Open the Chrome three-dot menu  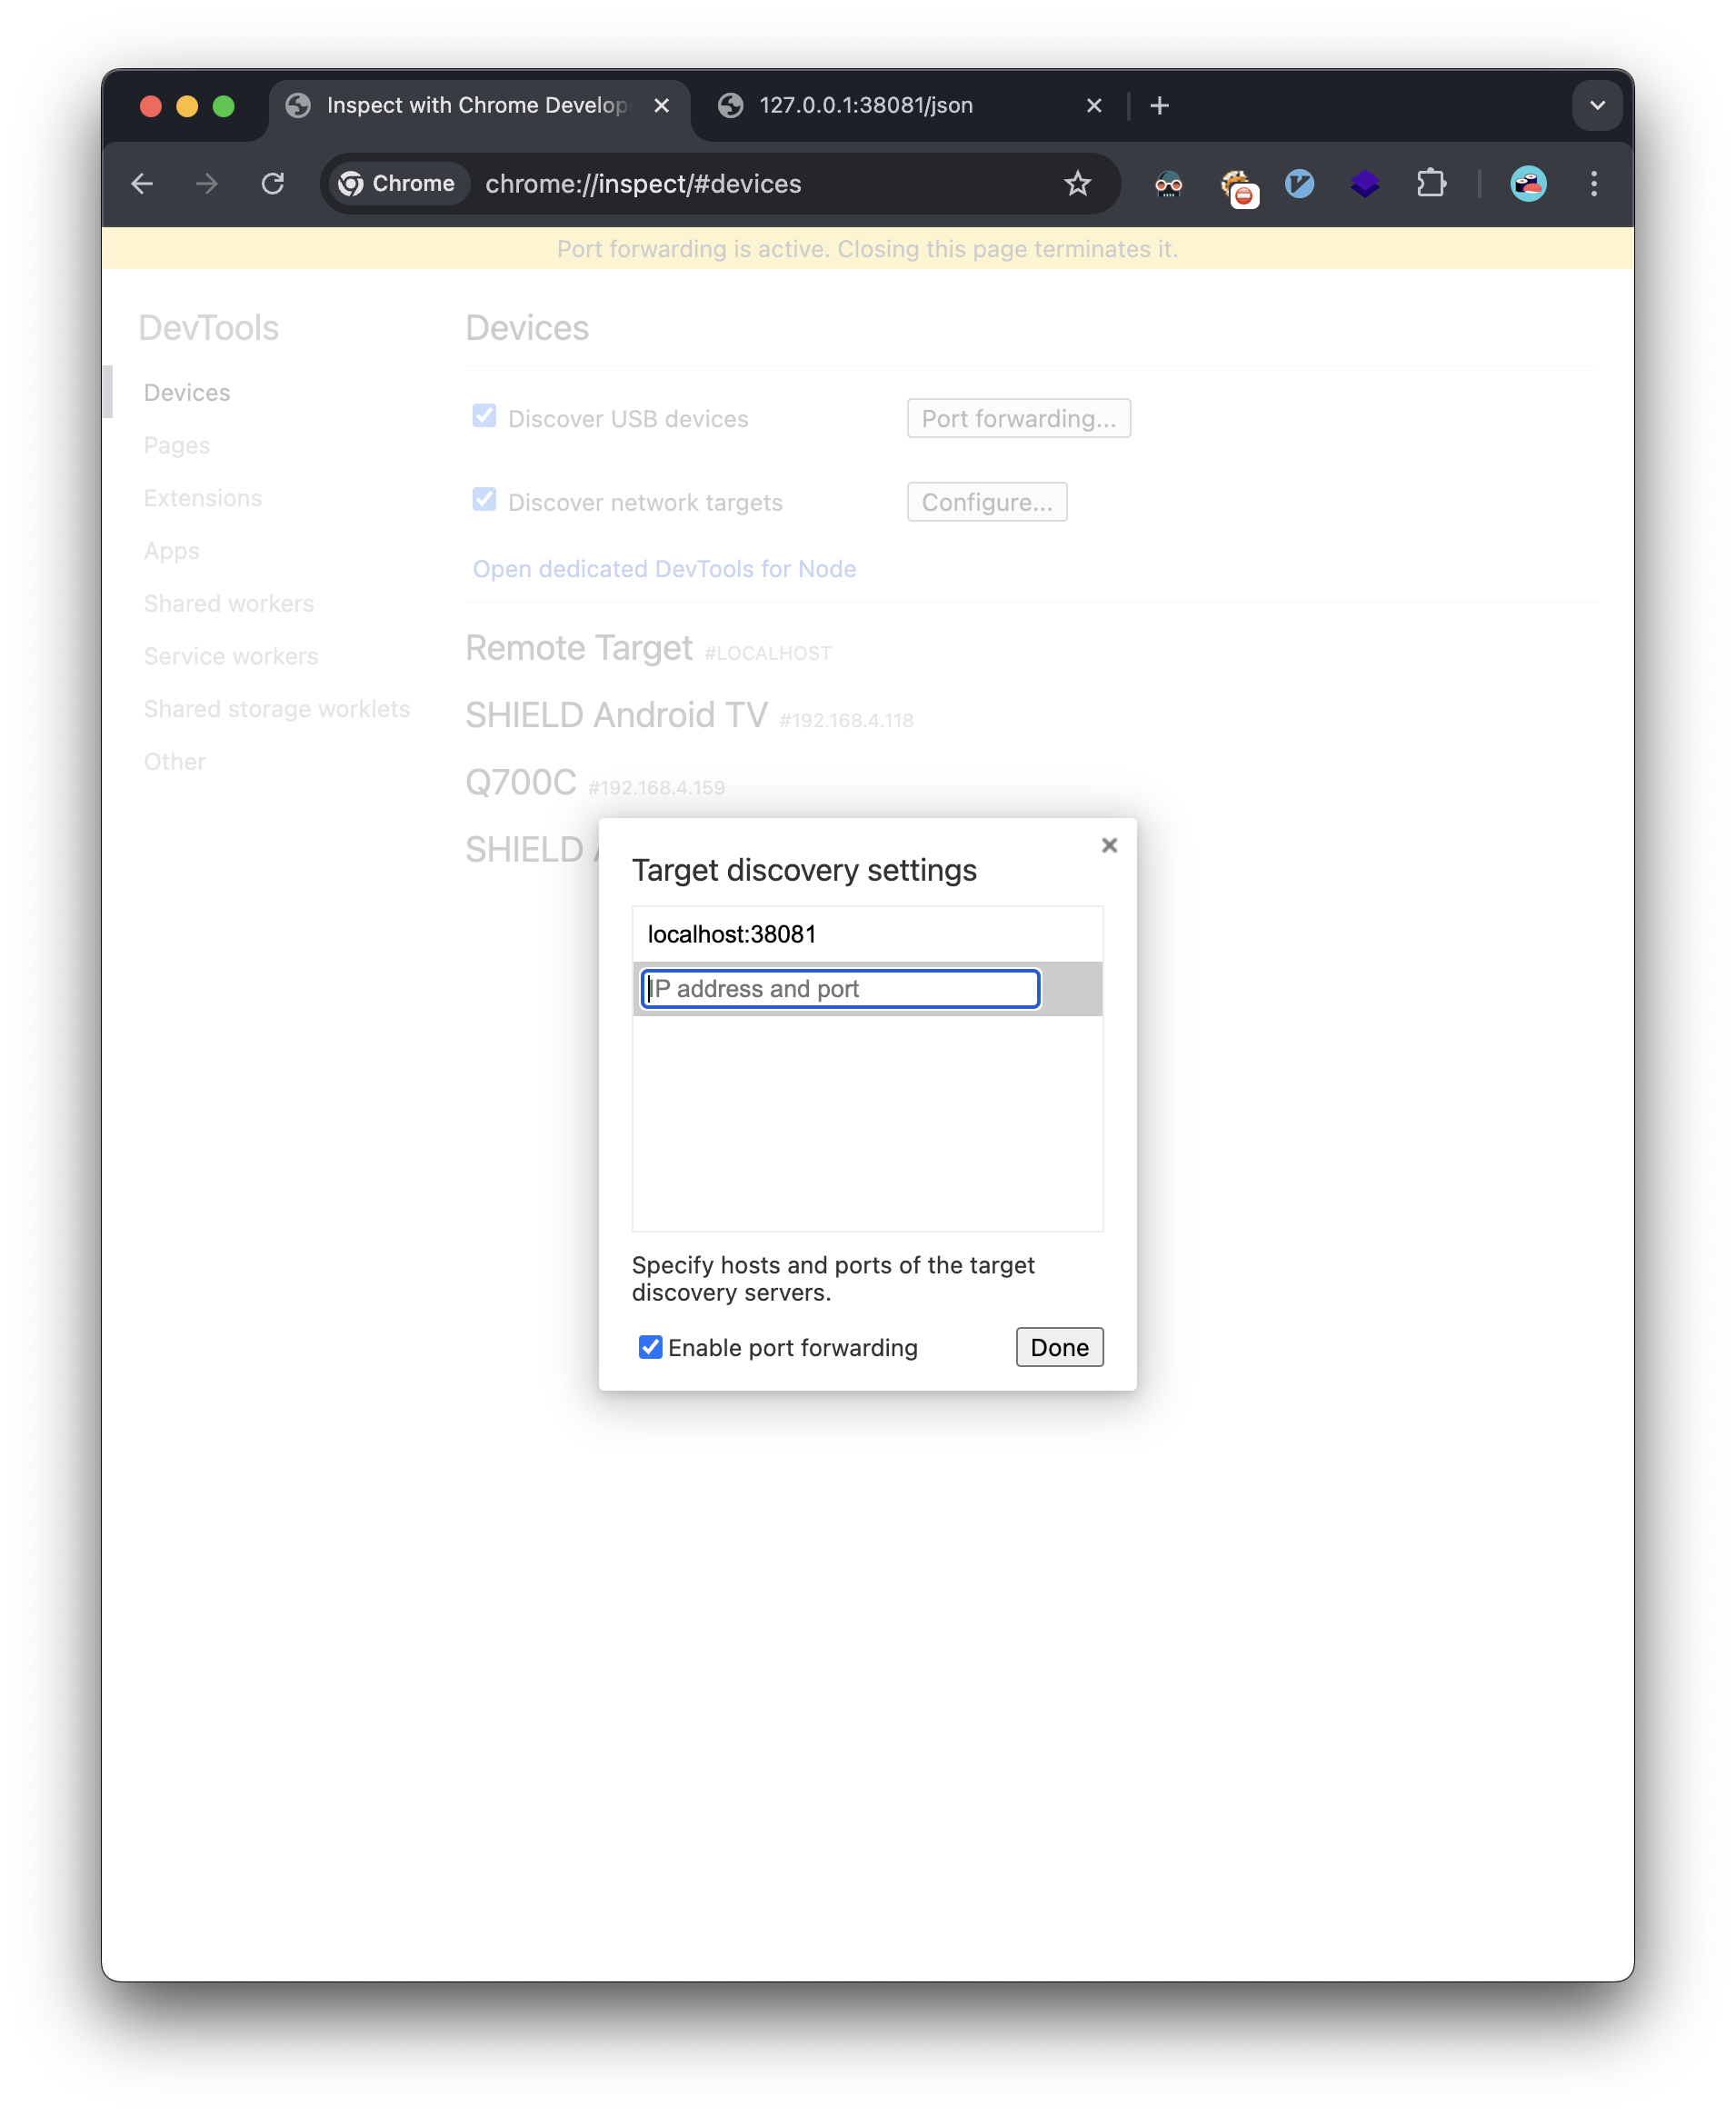[1593, 184]
